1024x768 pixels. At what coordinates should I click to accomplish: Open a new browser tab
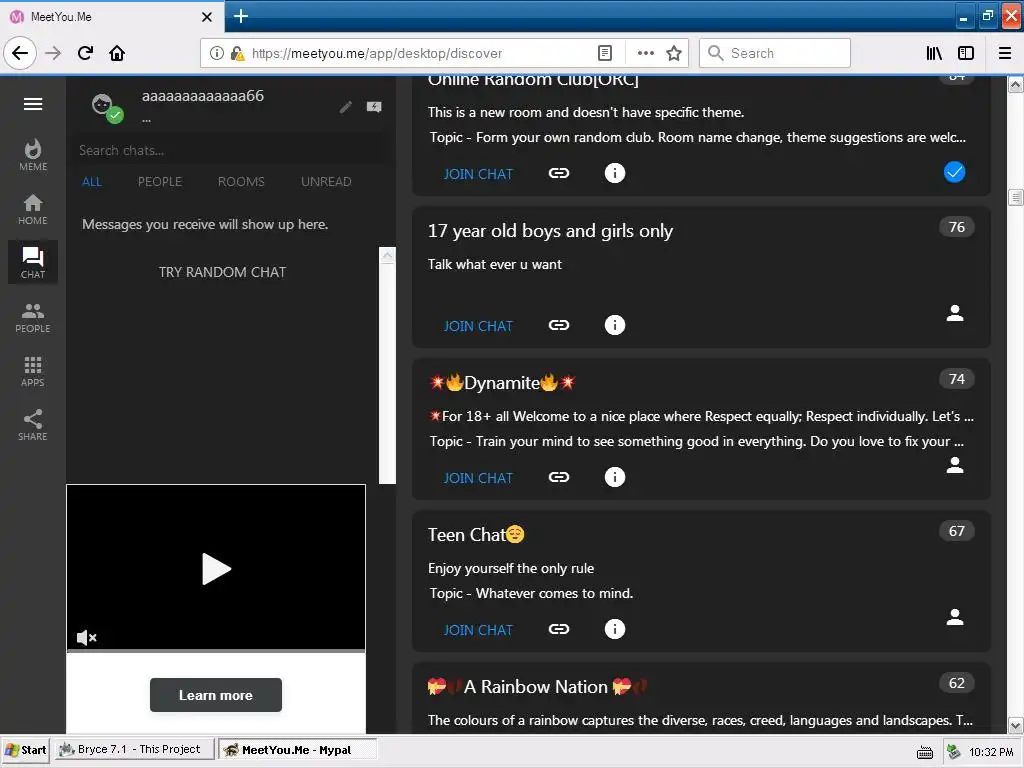coord(241,16)
